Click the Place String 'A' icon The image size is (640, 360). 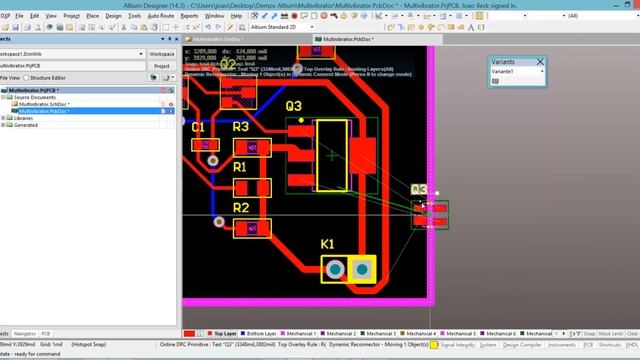471,27
